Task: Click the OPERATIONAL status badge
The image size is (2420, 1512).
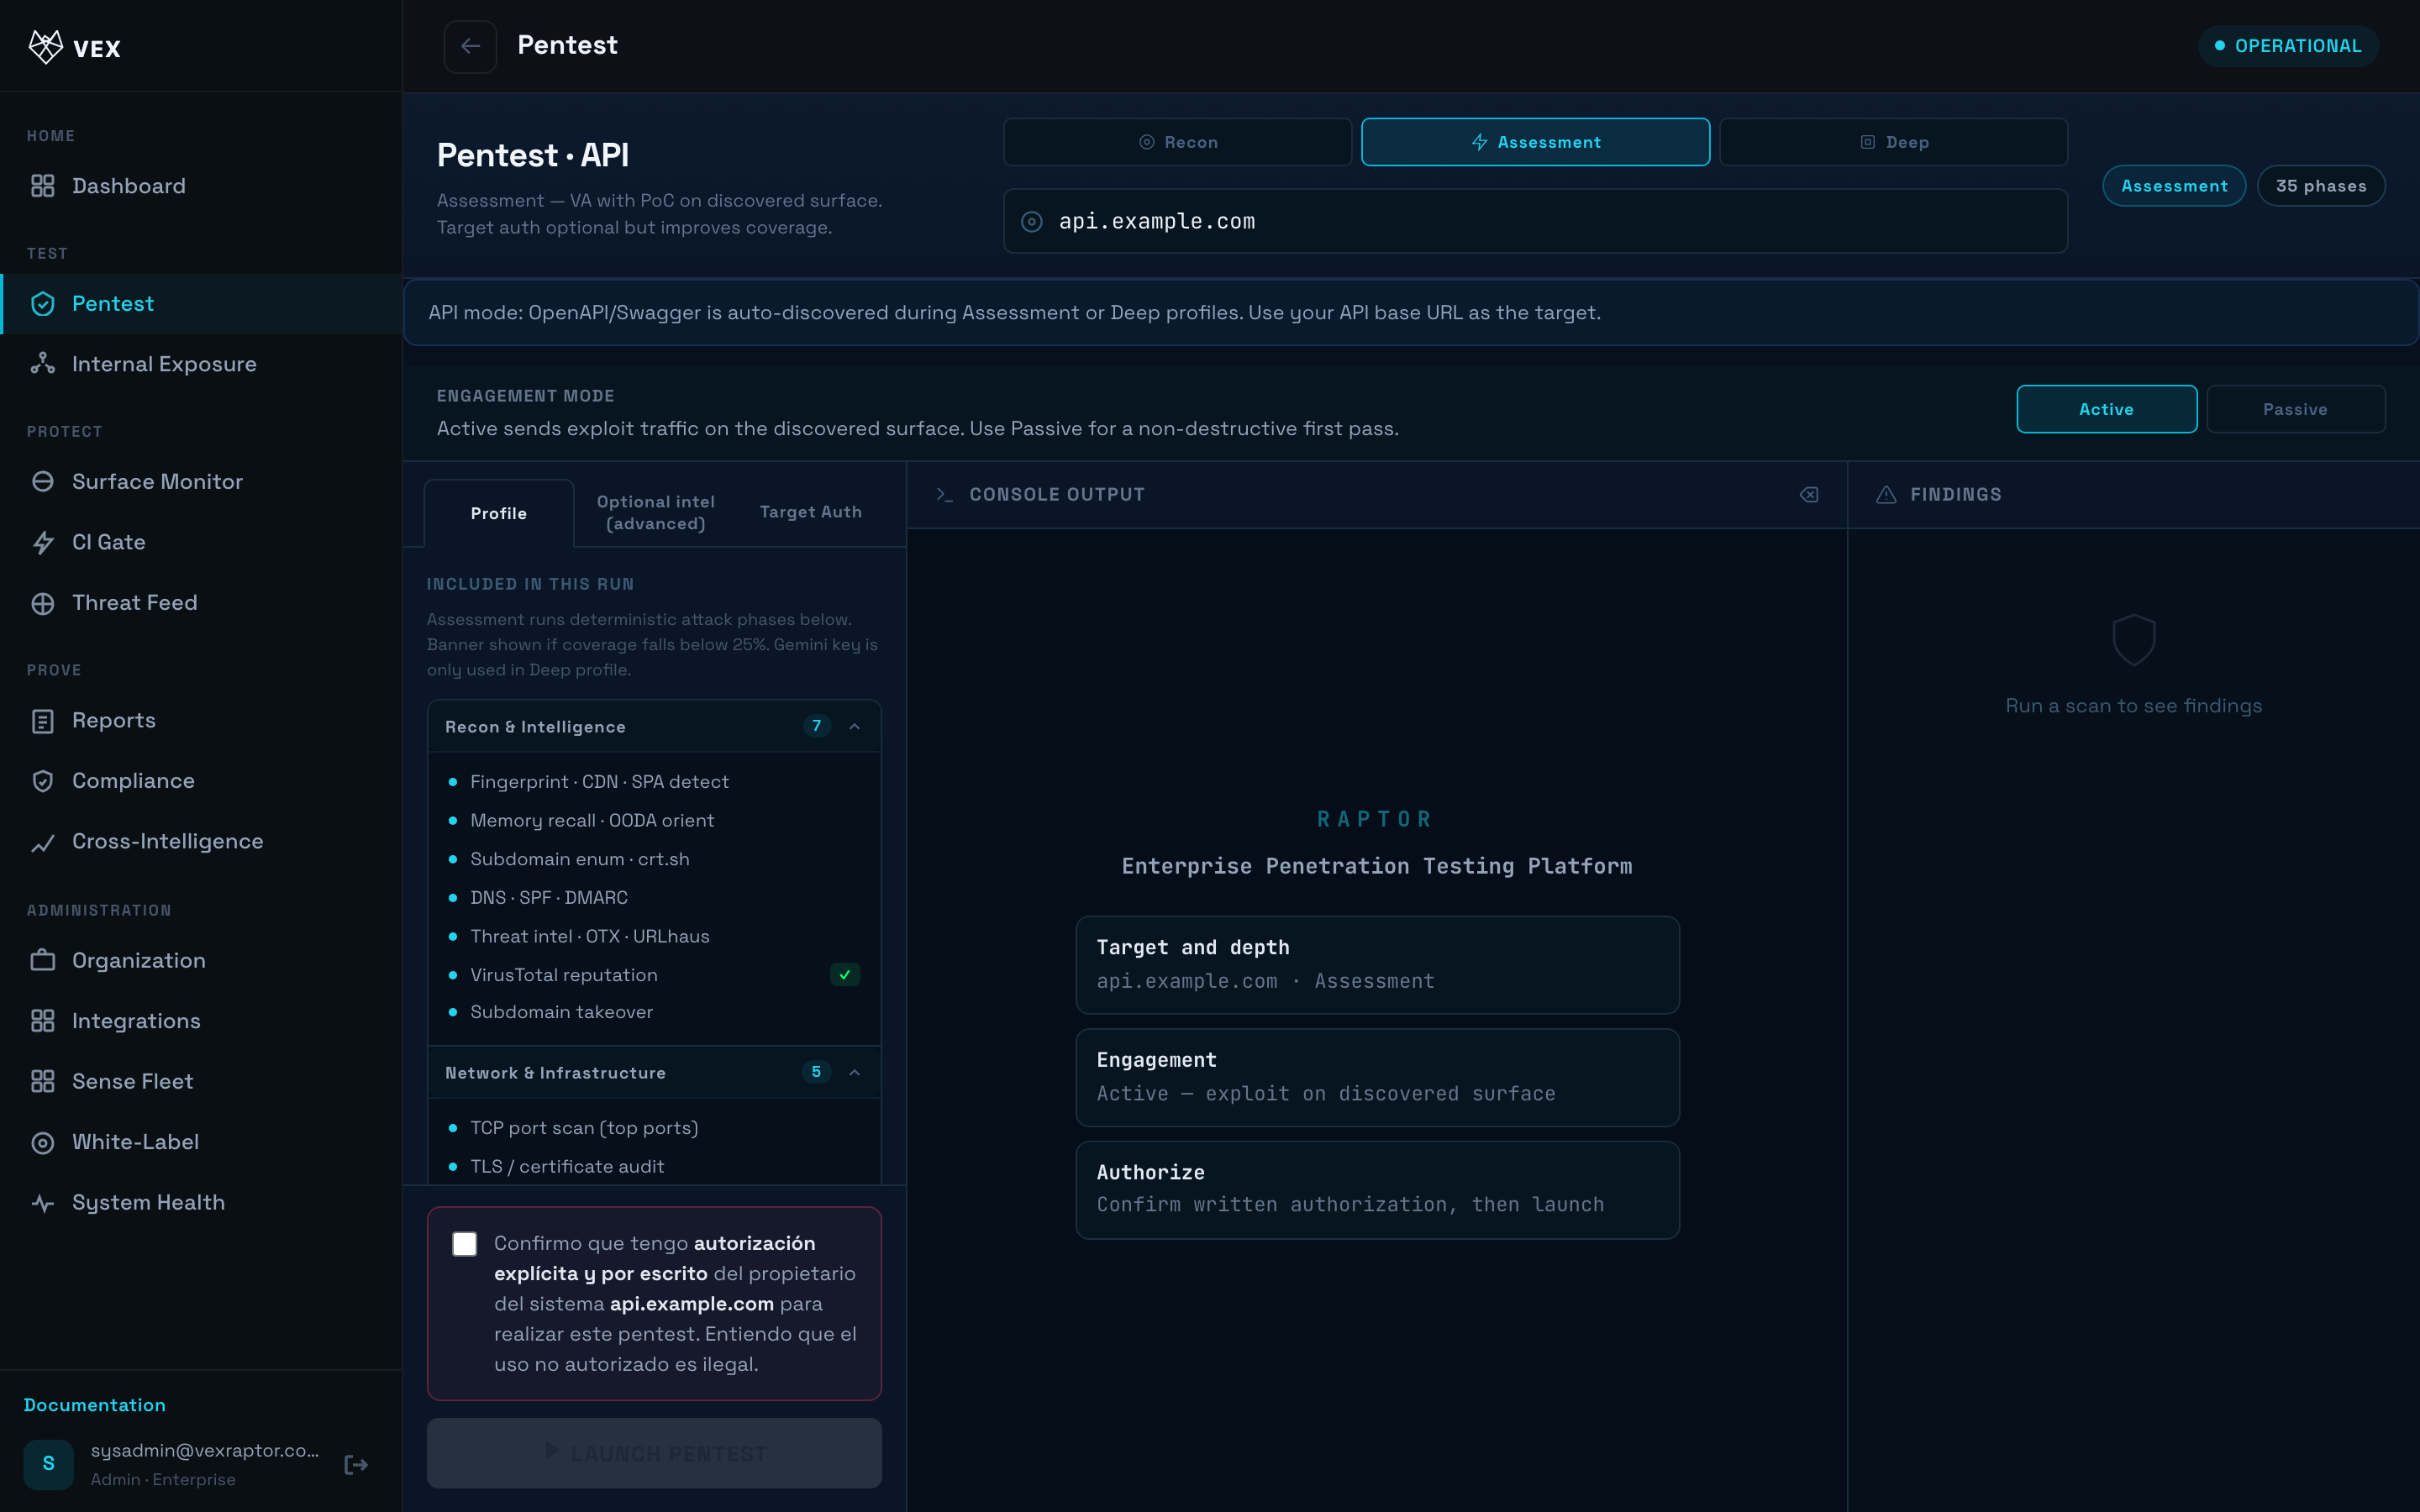Action: pos(2288,46)
